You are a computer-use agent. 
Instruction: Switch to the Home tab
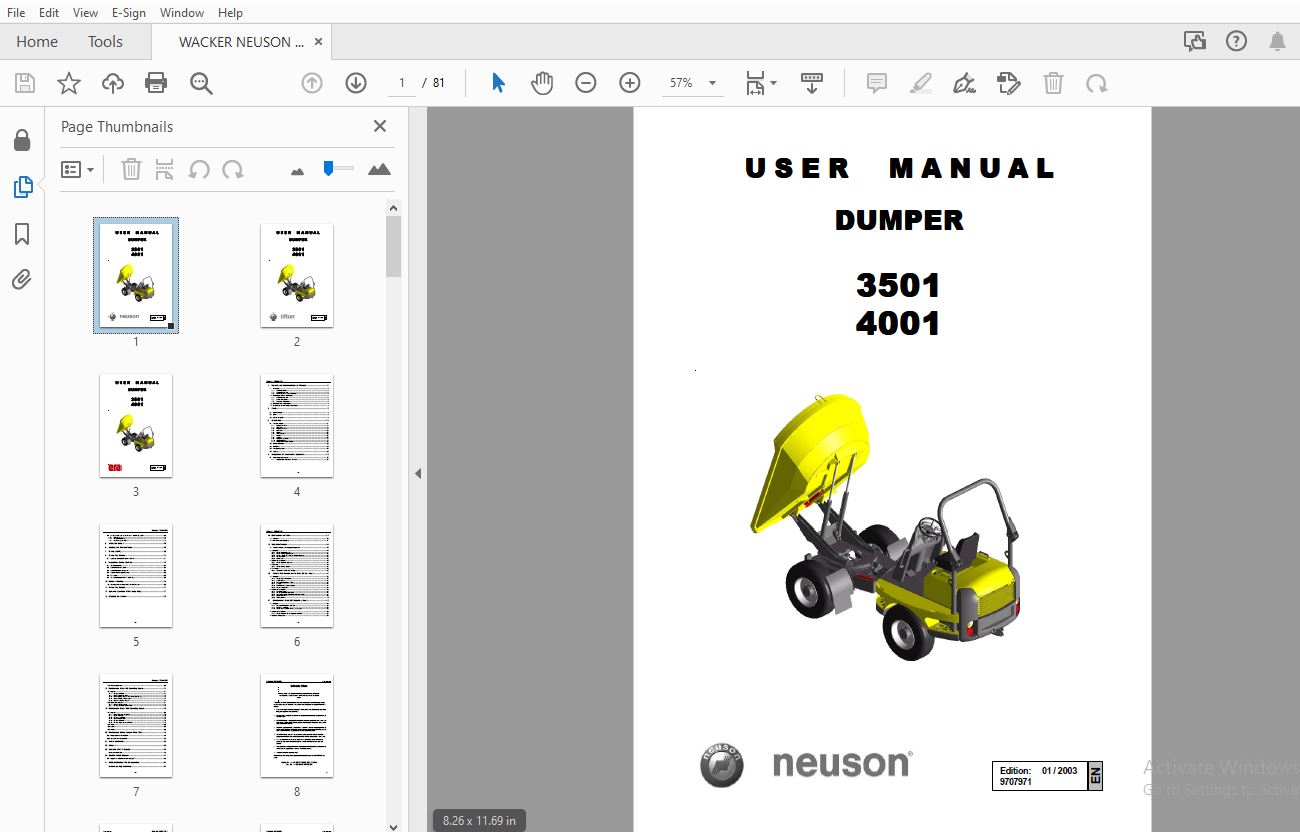(x=37, y=41)
